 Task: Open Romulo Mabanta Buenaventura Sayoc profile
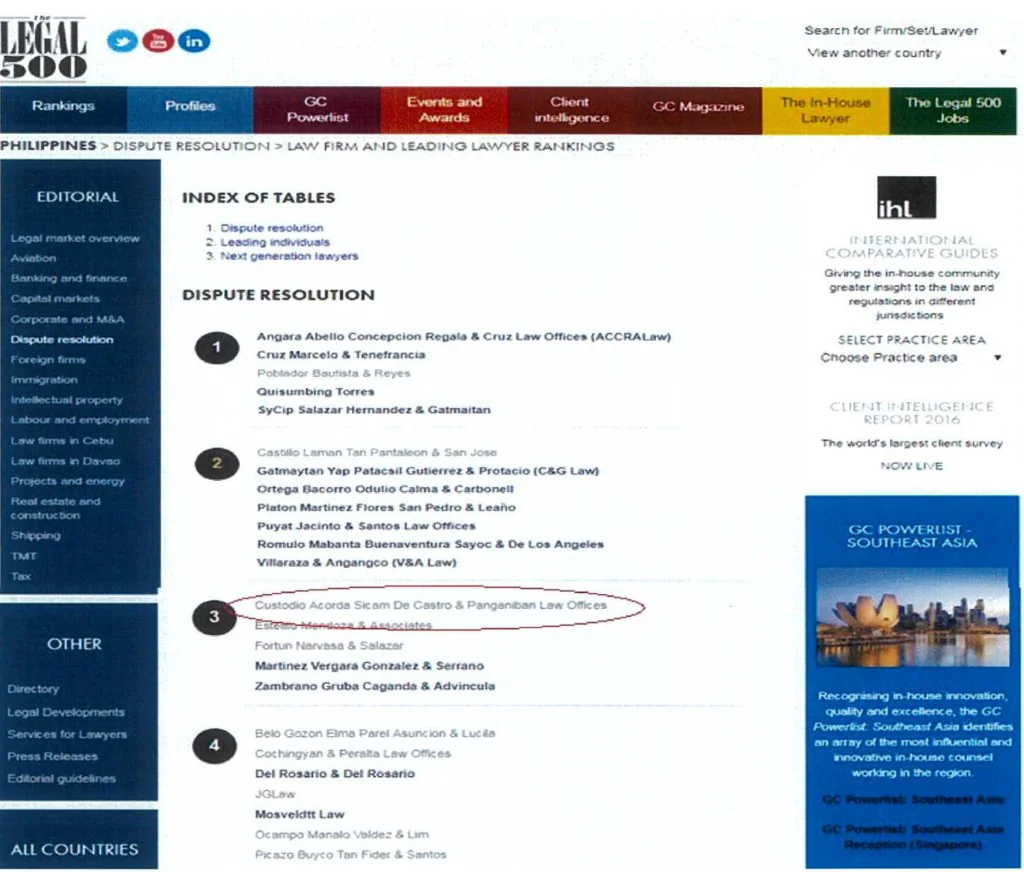pos(430,544)
